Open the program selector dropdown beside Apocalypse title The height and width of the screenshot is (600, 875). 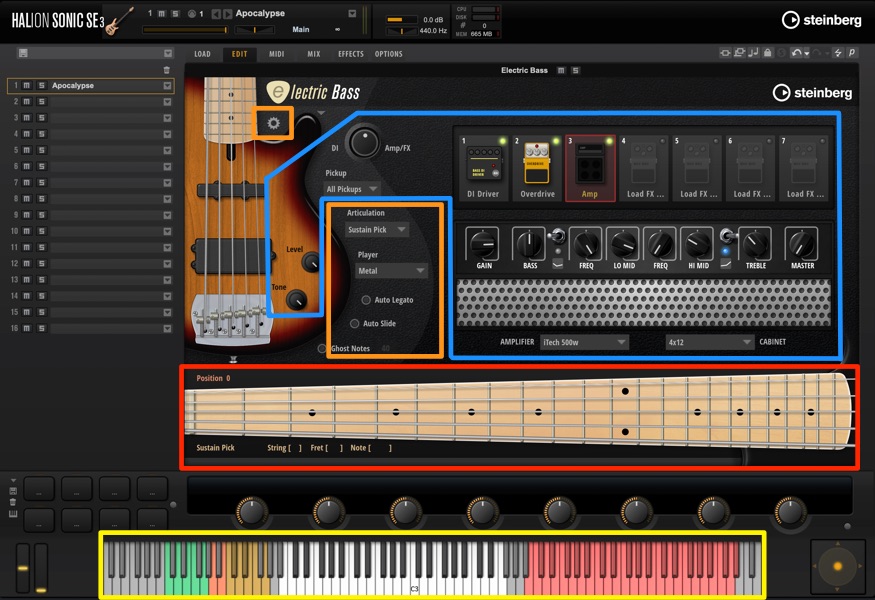[352, 13]
